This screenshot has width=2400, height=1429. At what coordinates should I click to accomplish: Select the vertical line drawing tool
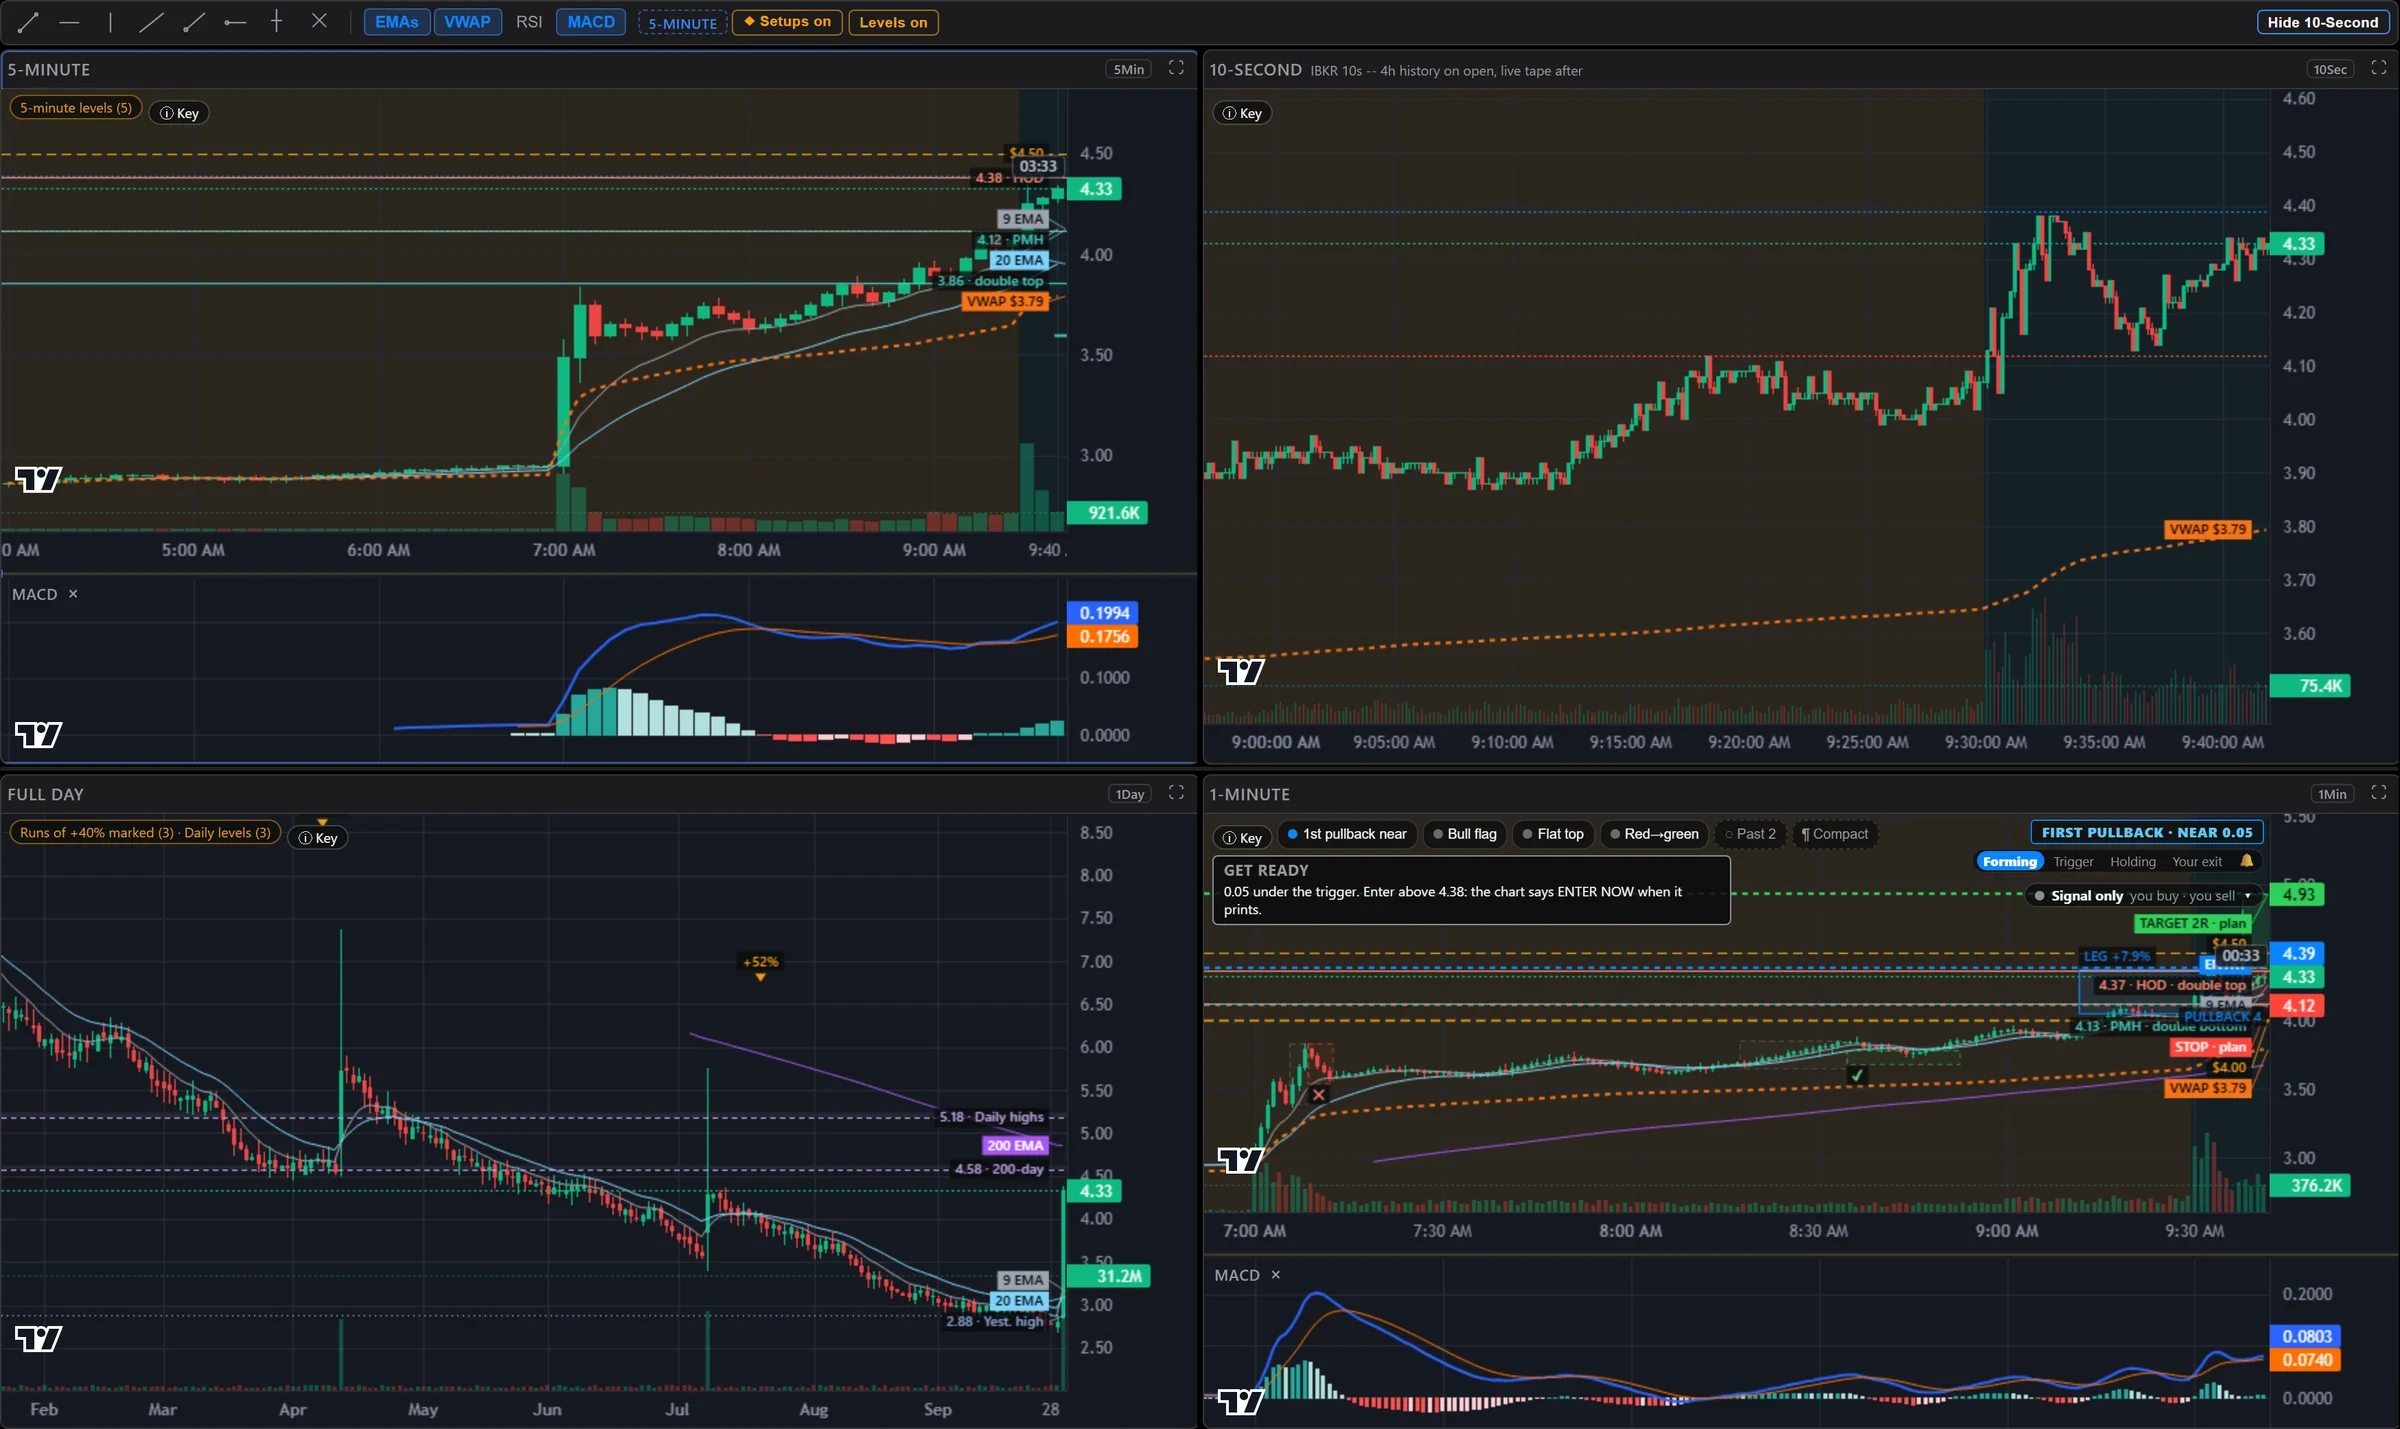[110, 21]
